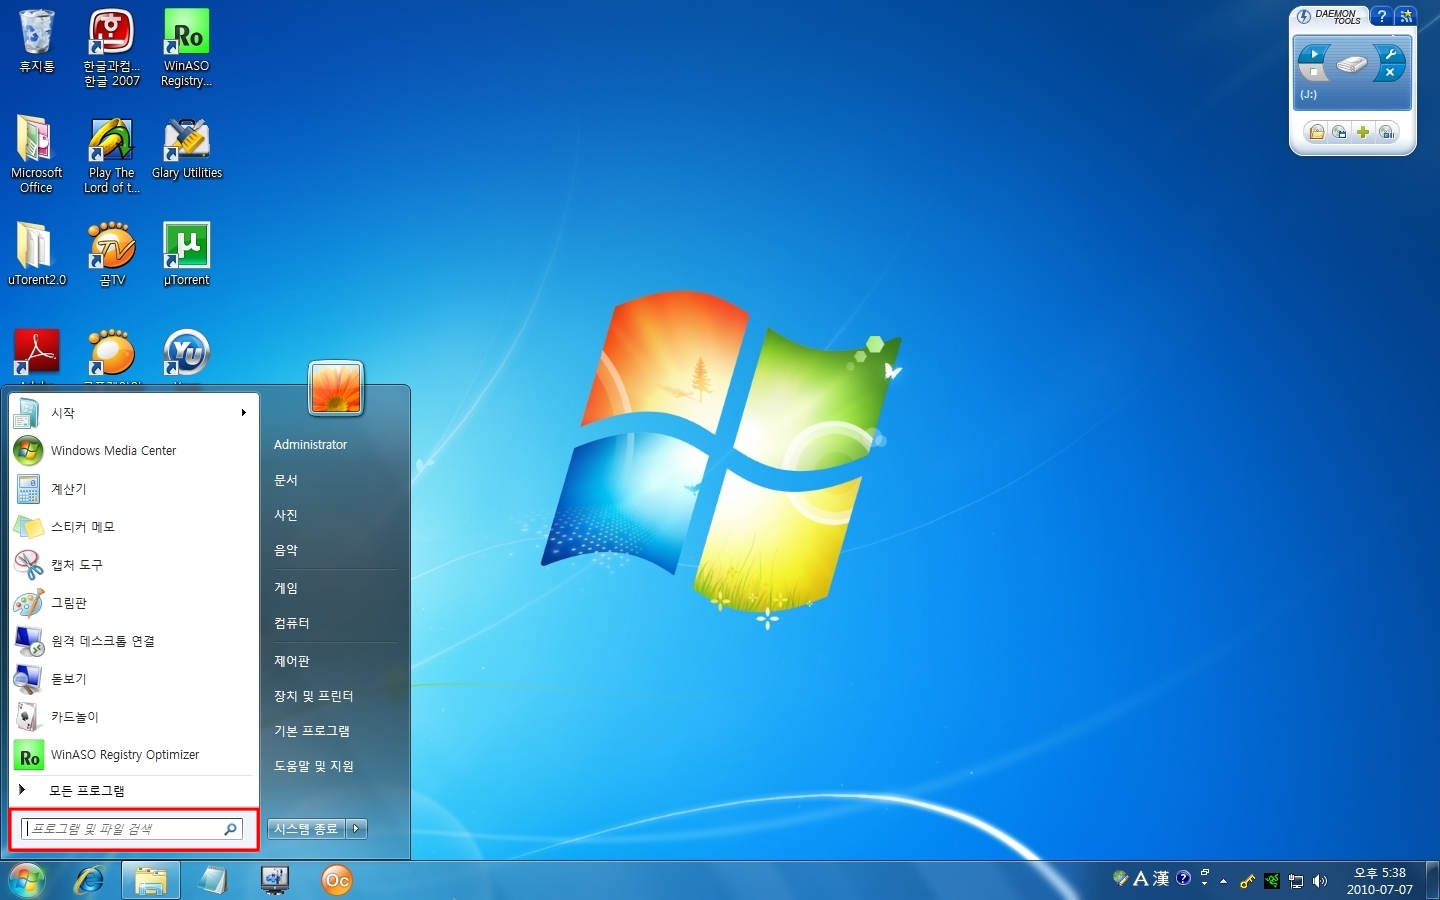The height and width of the screenshot is (900, 1440).
Task: Open 문서 (Documents) in the Start menu
Action: click(x=335, y=480)
